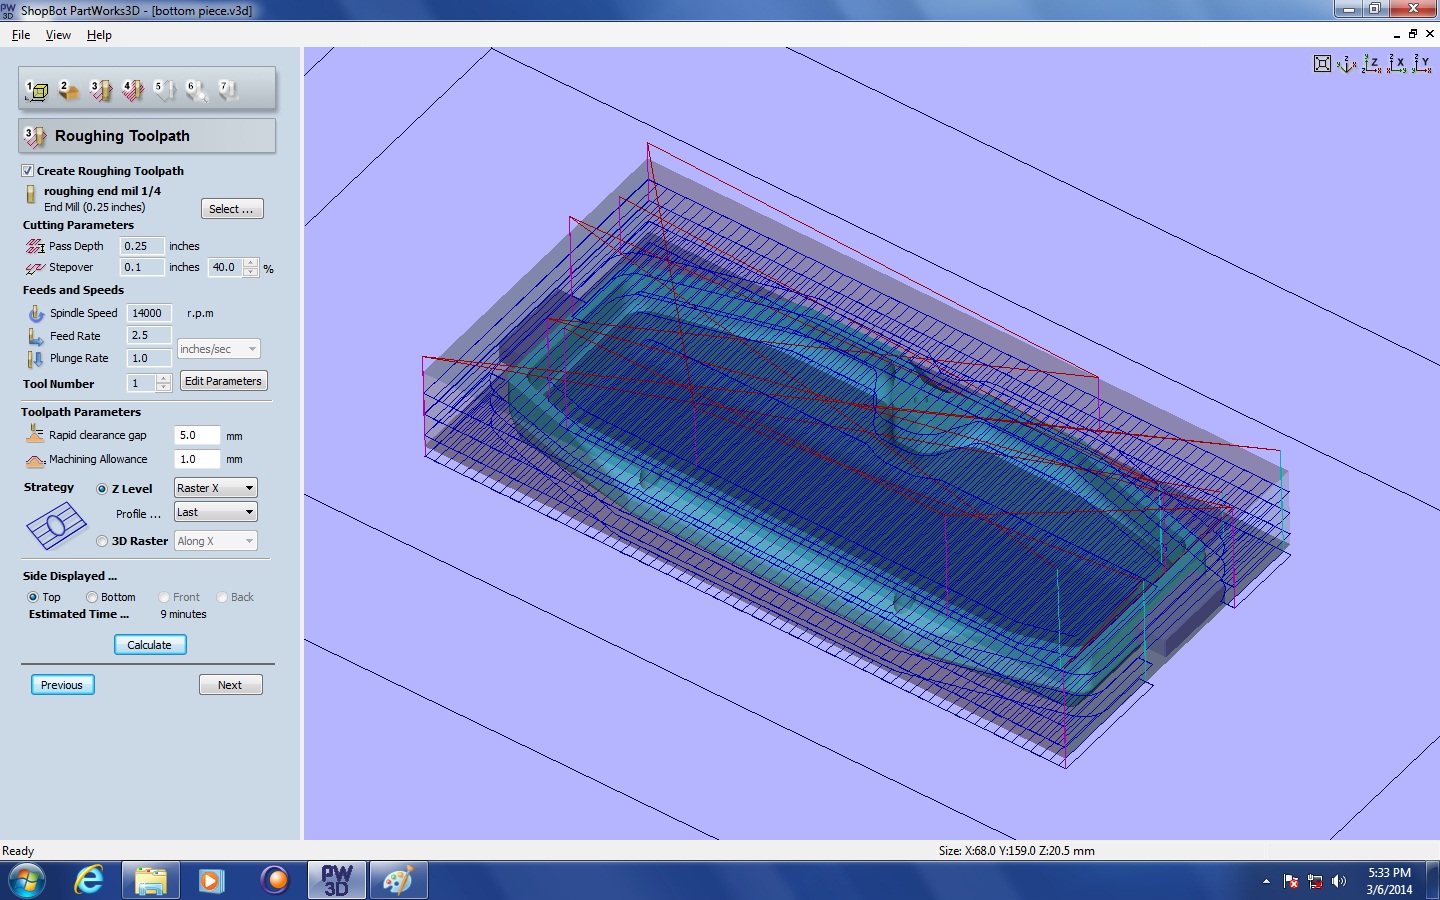Open Windows Explorer from the taskbar
The width and height of the screenshot is (1440, 900).
151,880
